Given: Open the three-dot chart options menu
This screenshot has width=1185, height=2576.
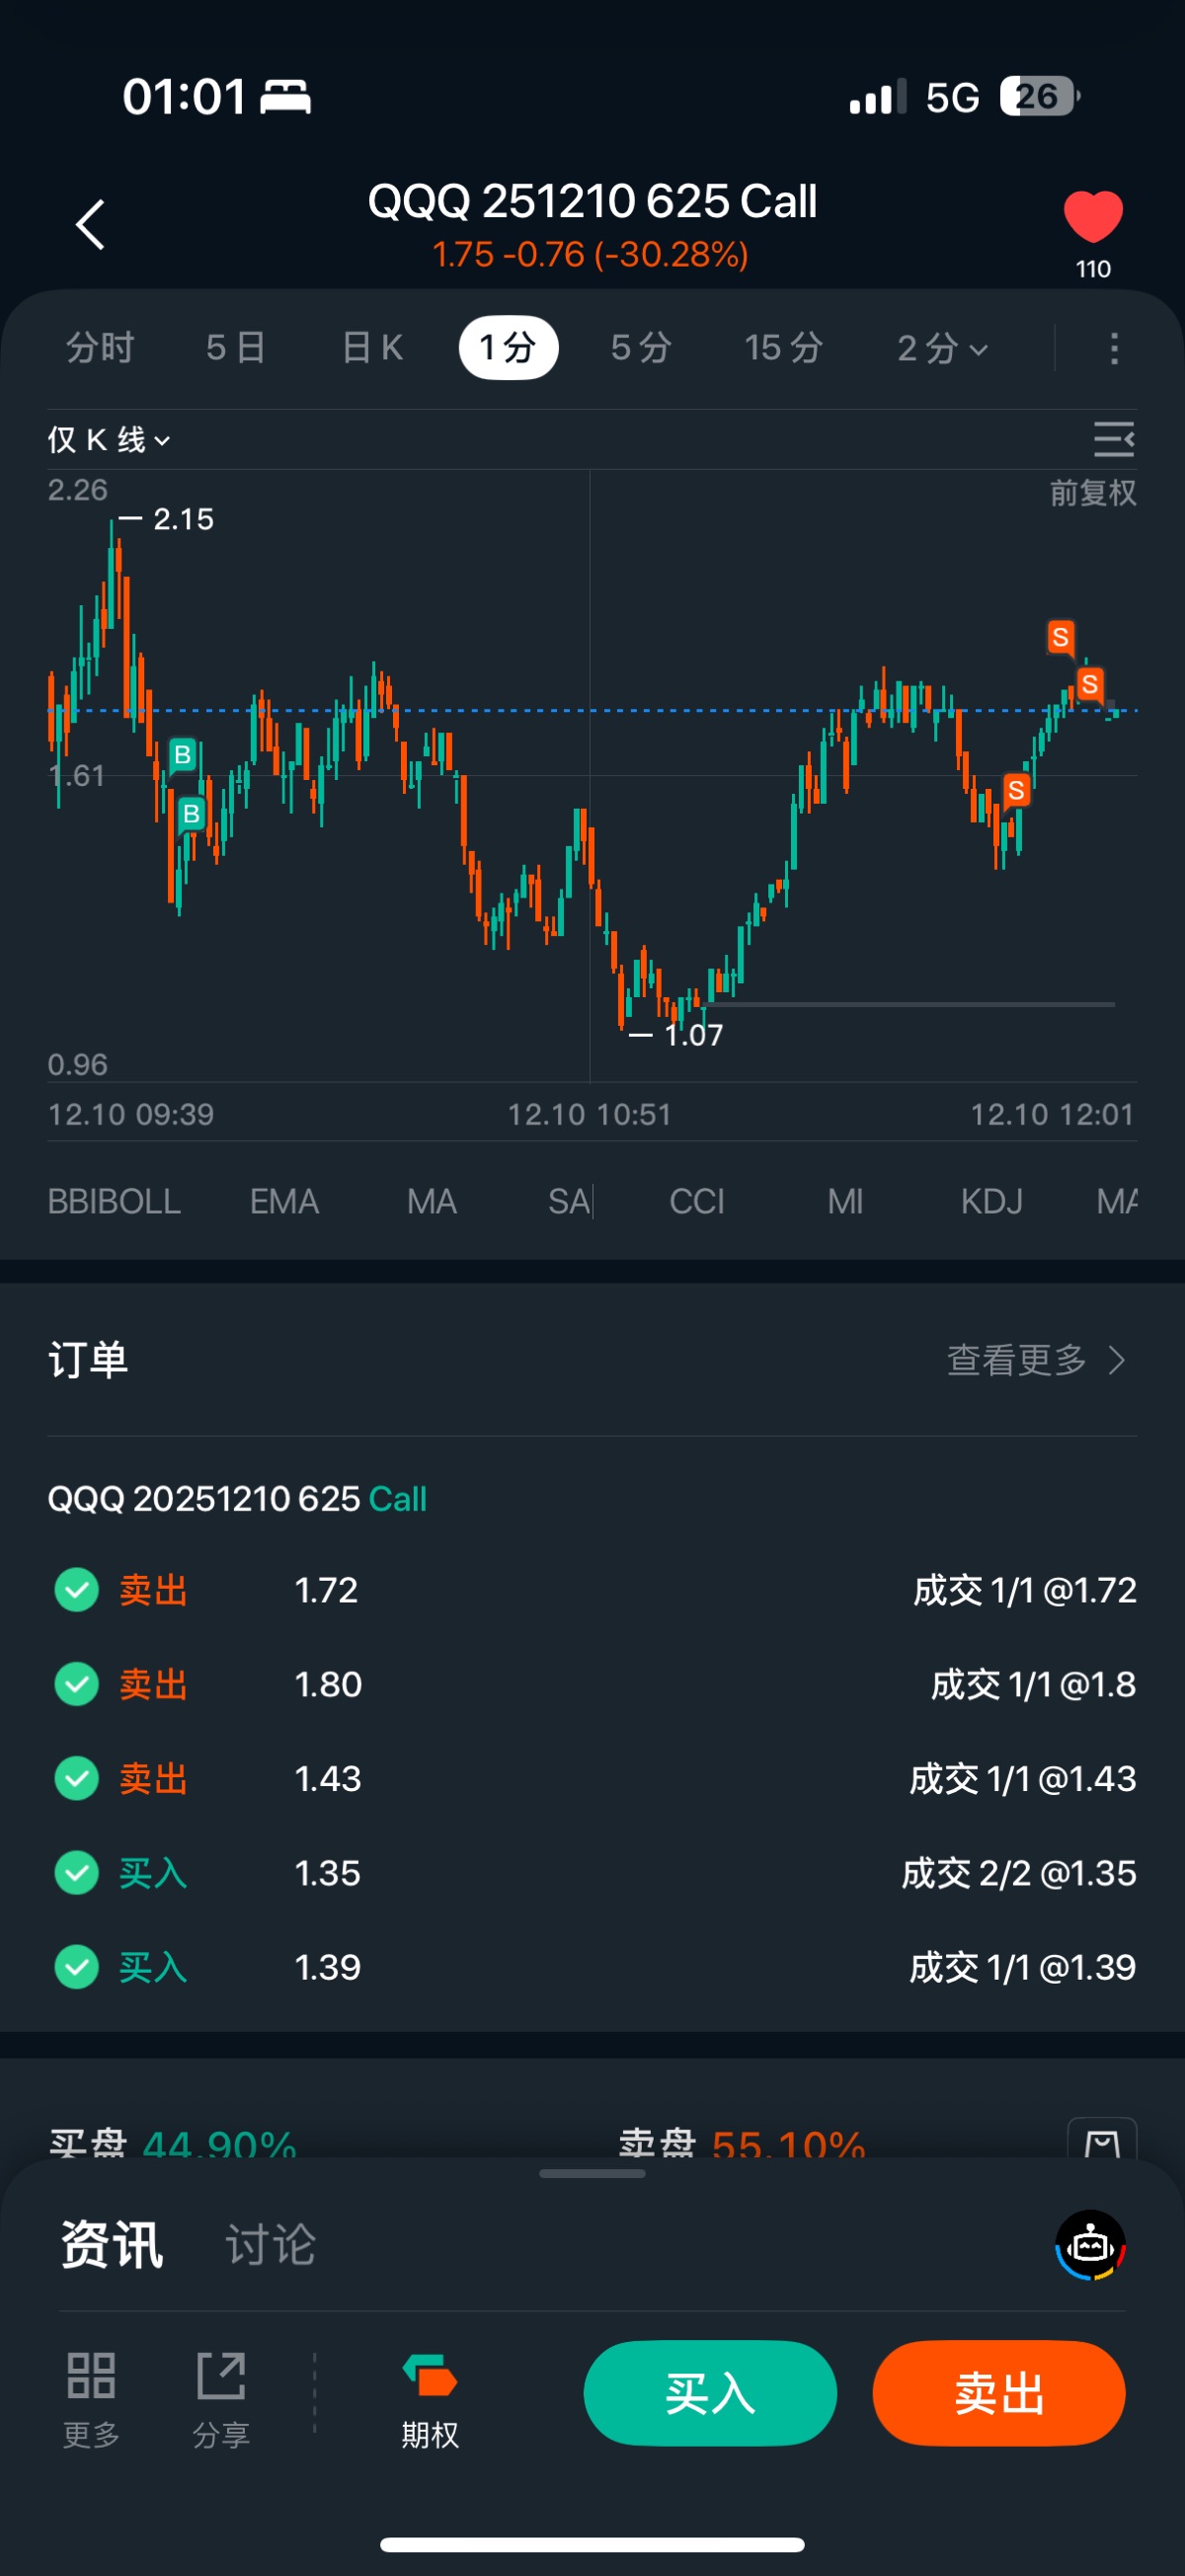Looking at the screenshot, I should click(1114, 349).
